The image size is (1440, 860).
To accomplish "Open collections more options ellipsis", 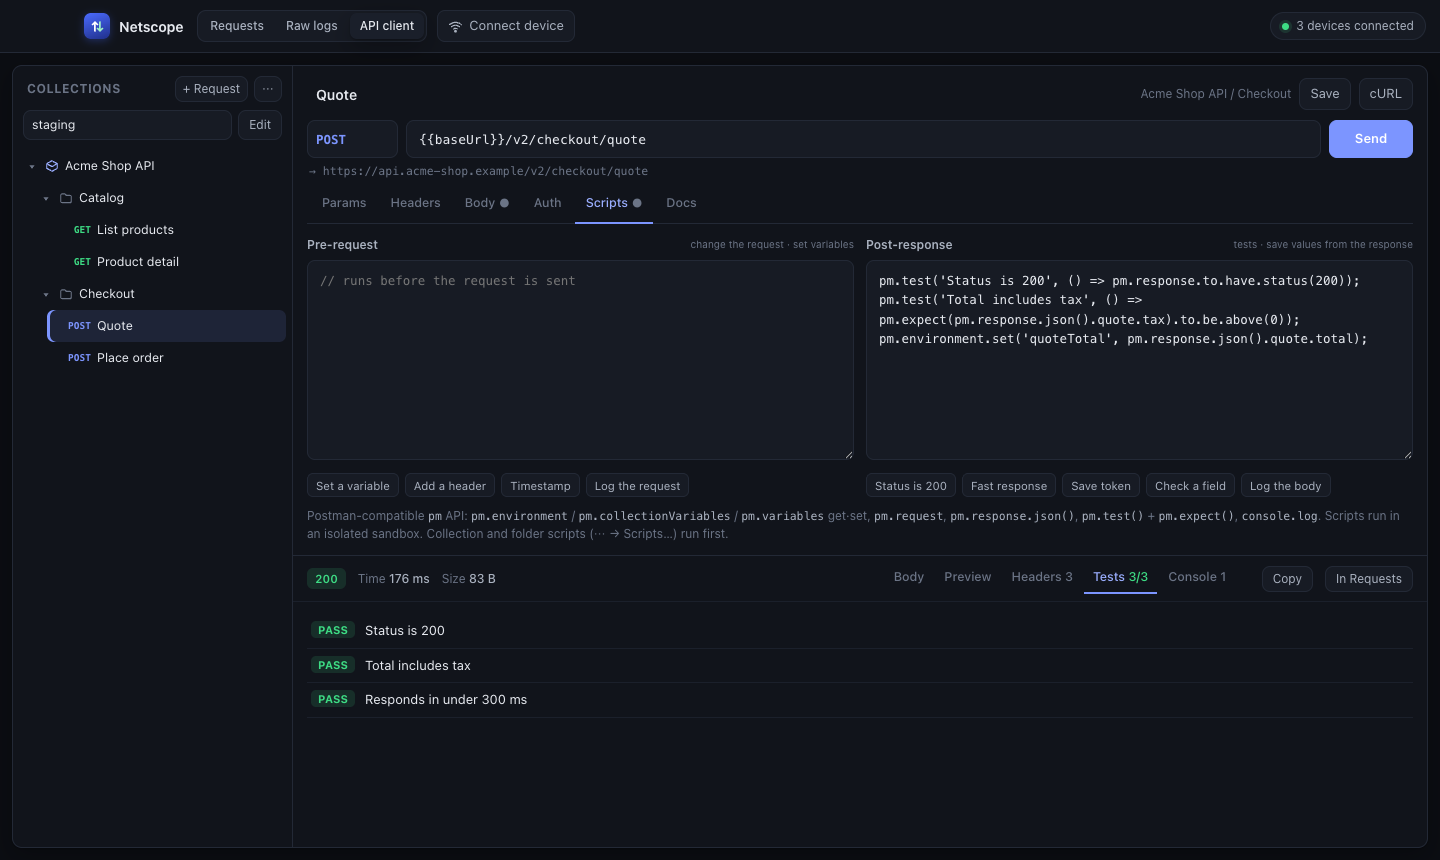I will click(268, 89).
